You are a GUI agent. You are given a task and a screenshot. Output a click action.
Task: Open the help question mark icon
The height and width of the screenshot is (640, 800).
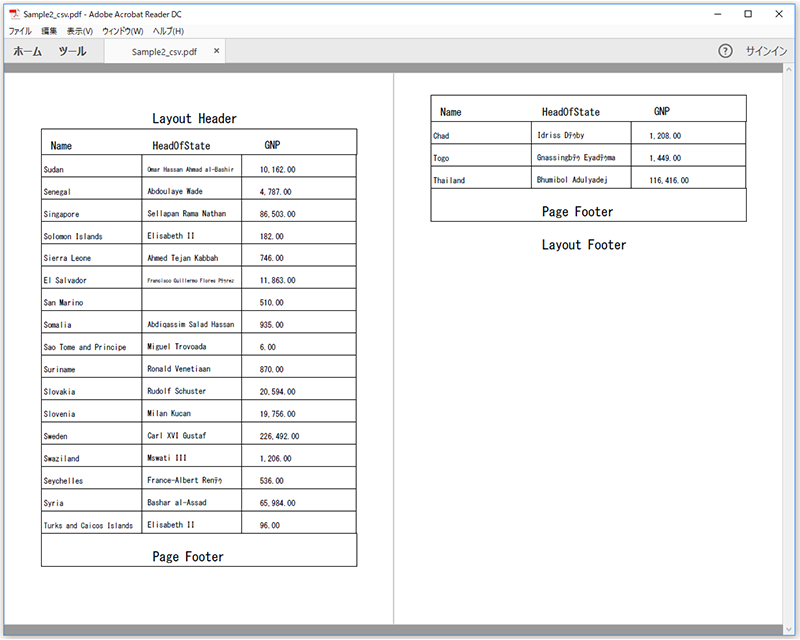[725, 51]
